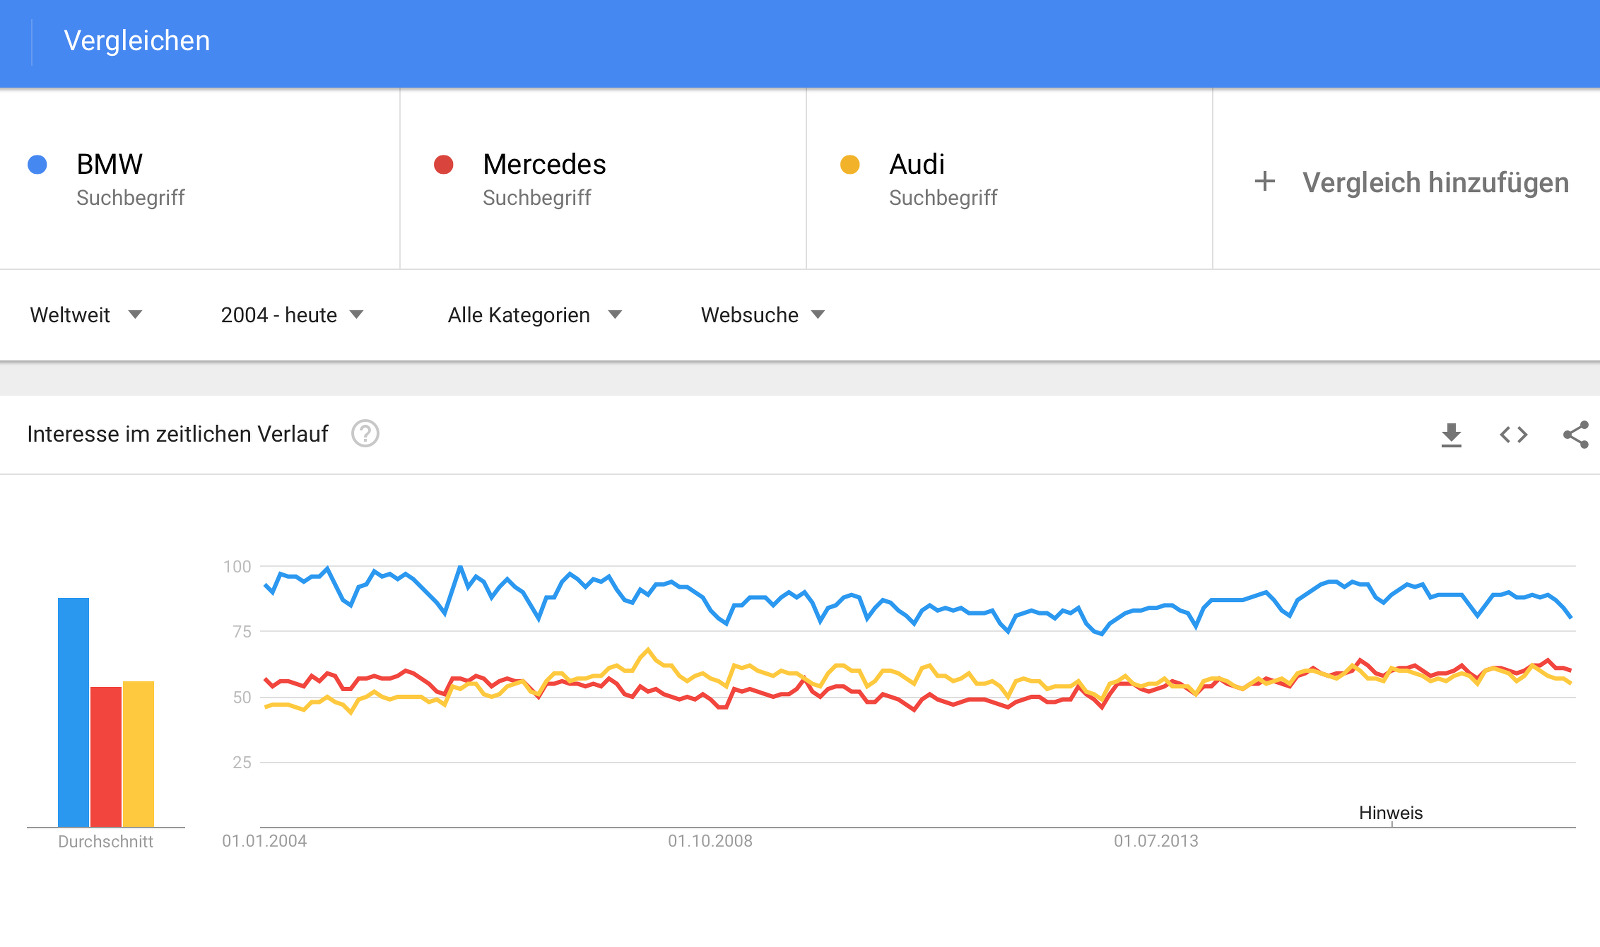
Task: Click the Hinweis note marker on timeline
Action: click(1390, 814)
